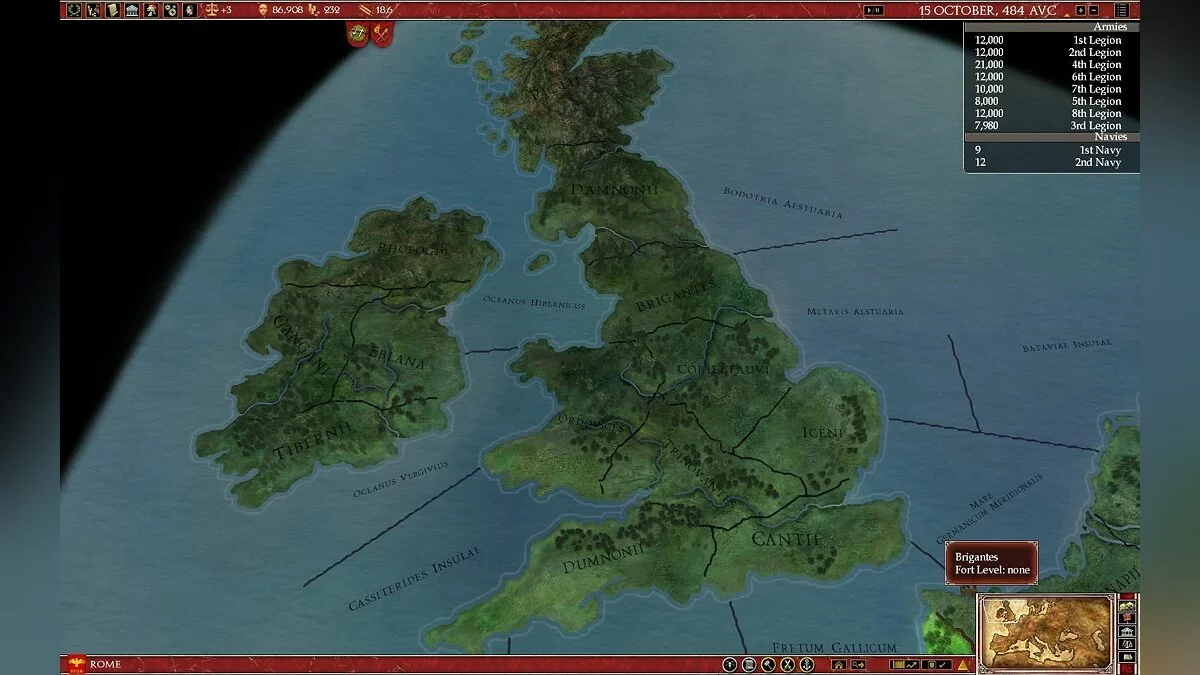Open the green shield alert banner
Image resolution: width=1200 pixels, height=675 pixels.
[x=357, y=34]
